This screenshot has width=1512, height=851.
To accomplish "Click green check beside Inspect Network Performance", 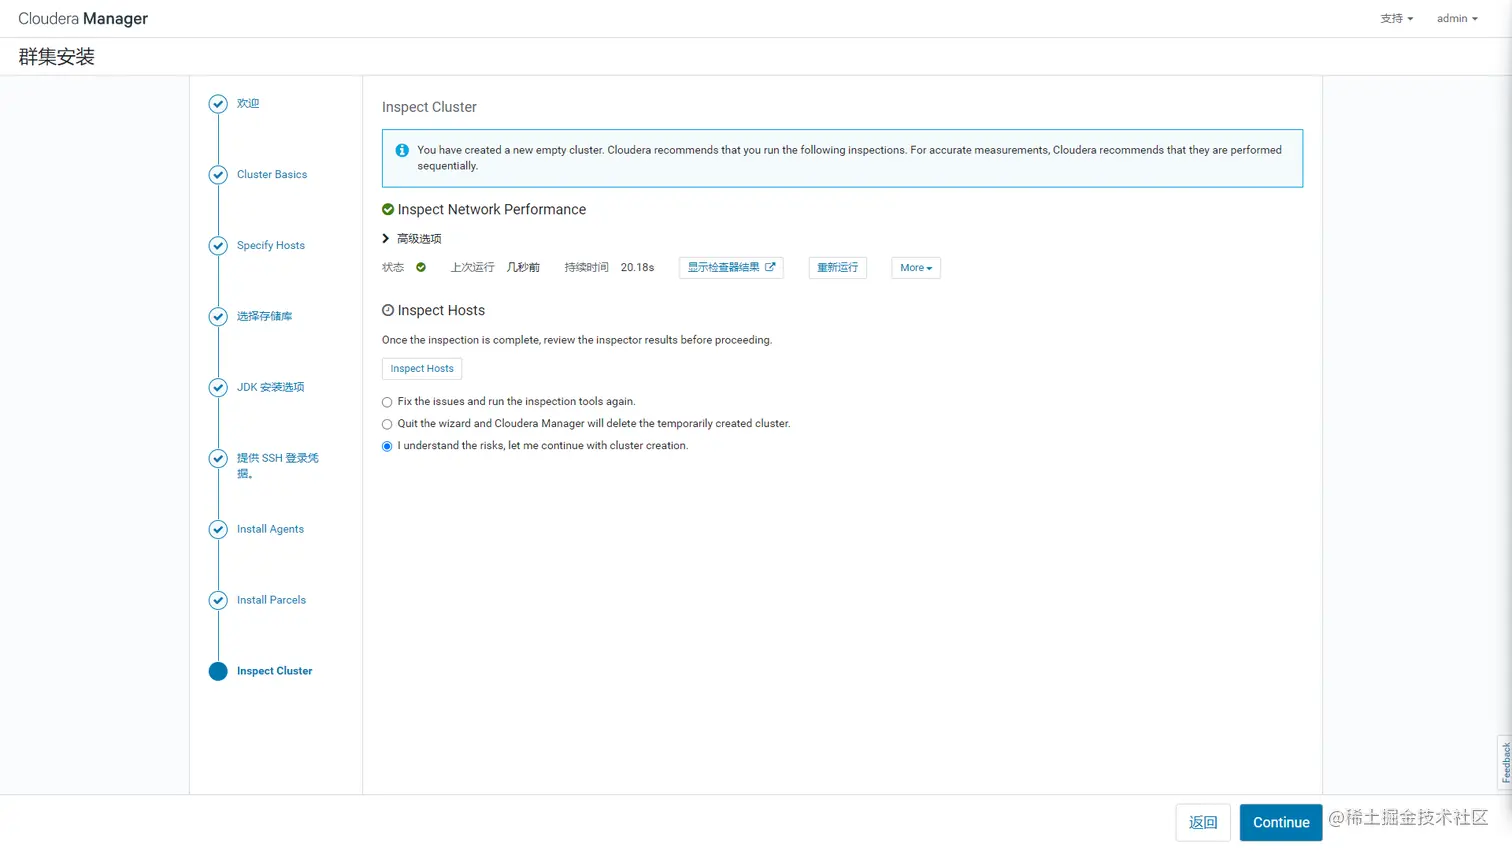I will 388,209.
